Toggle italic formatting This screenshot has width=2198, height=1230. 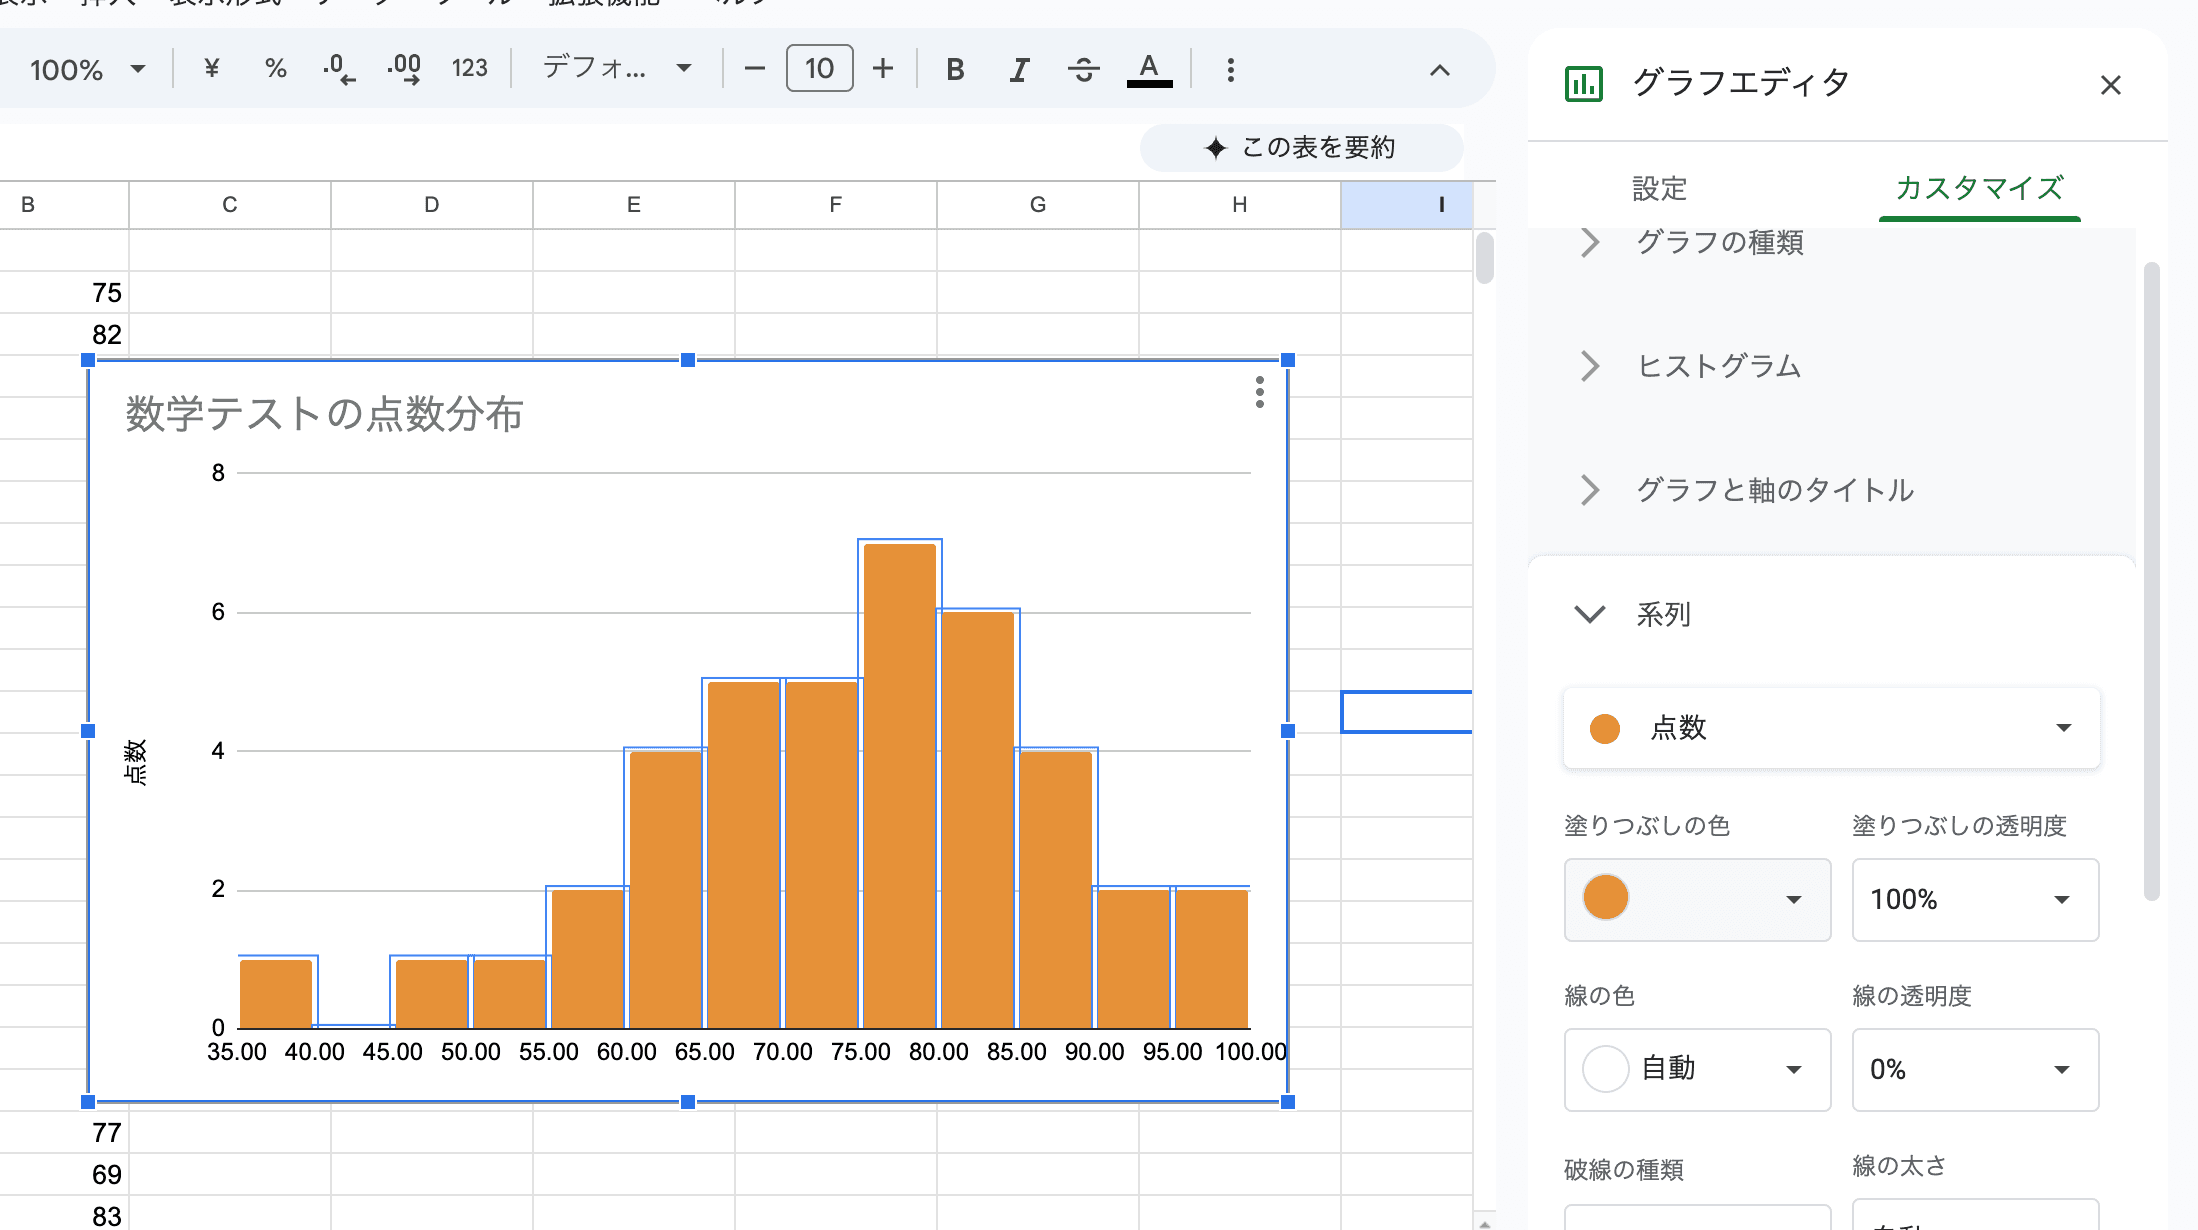click(x=1018, y=69)
